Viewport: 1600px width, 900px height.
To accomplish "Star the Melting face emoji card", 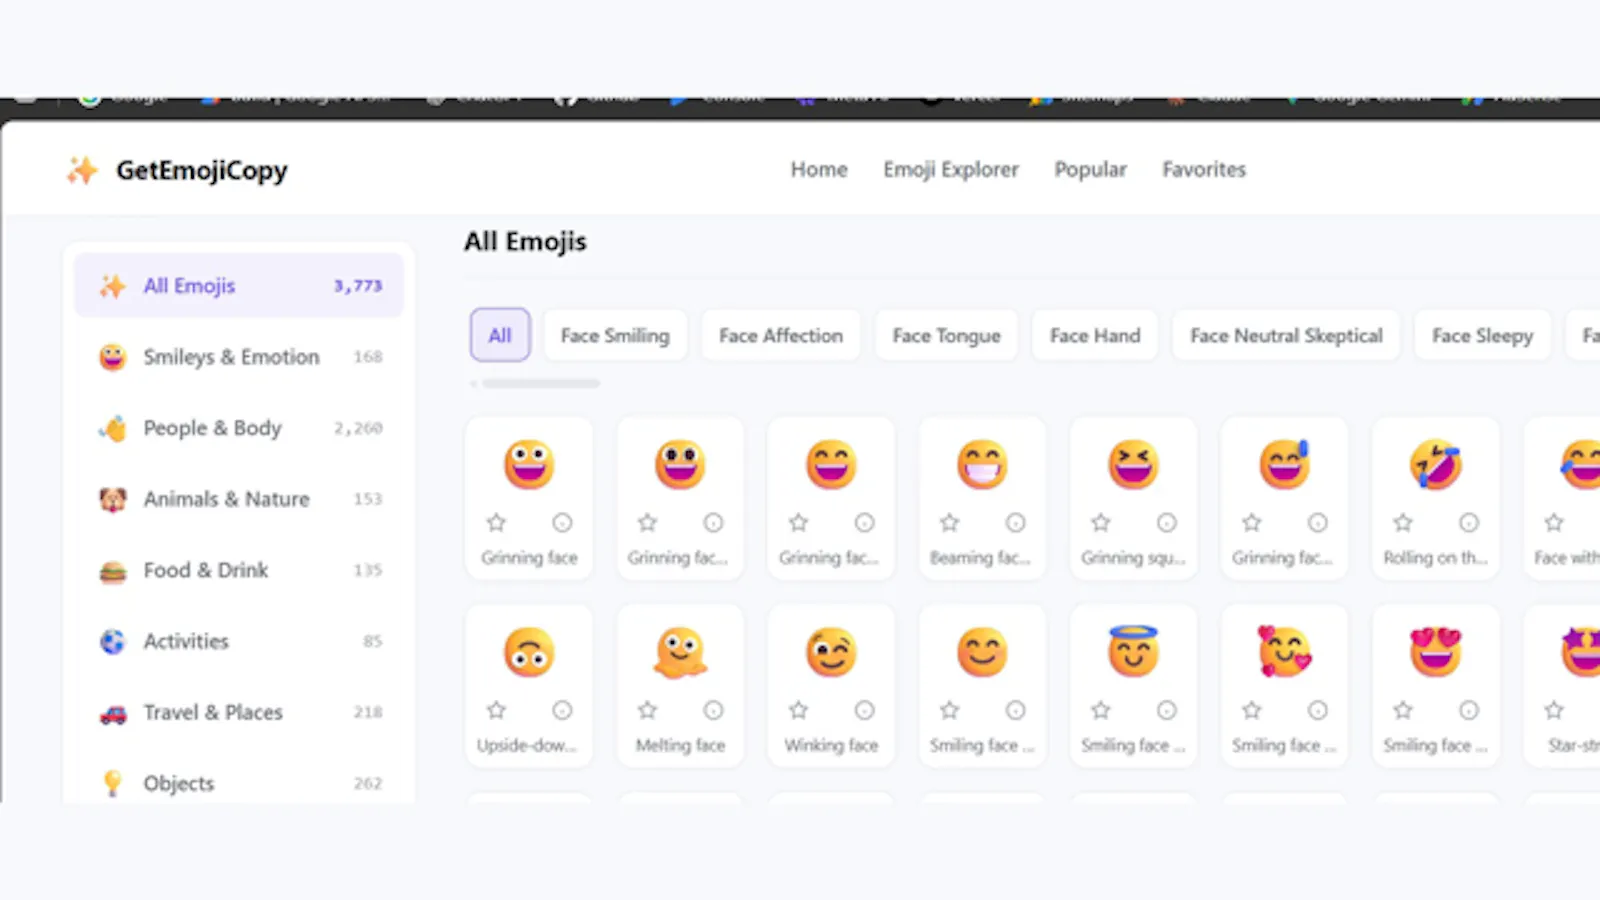I will point(647,710).
